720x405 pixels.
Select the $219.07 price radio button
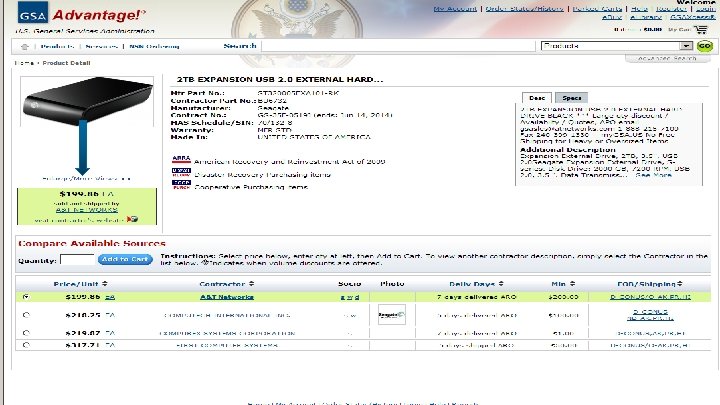click(26, 333)
